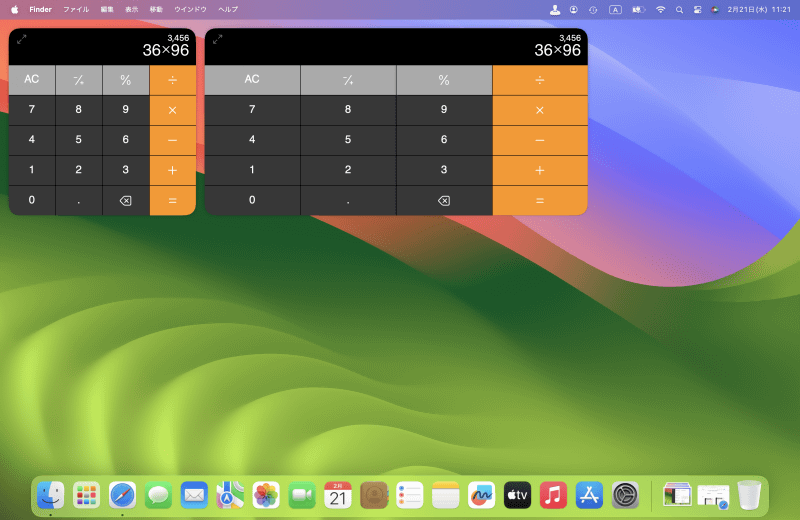This screenshot has width=800, height=520.
Task: Click digit 3 in the small calculator
Action: coord(126,170)
